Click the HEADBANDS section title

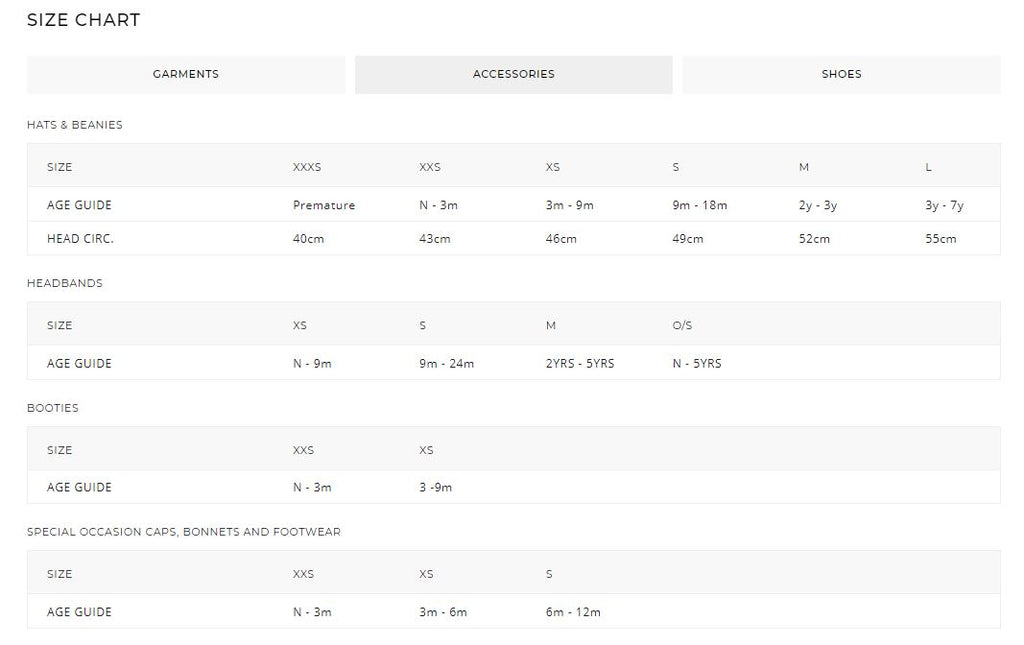(65, 283)
